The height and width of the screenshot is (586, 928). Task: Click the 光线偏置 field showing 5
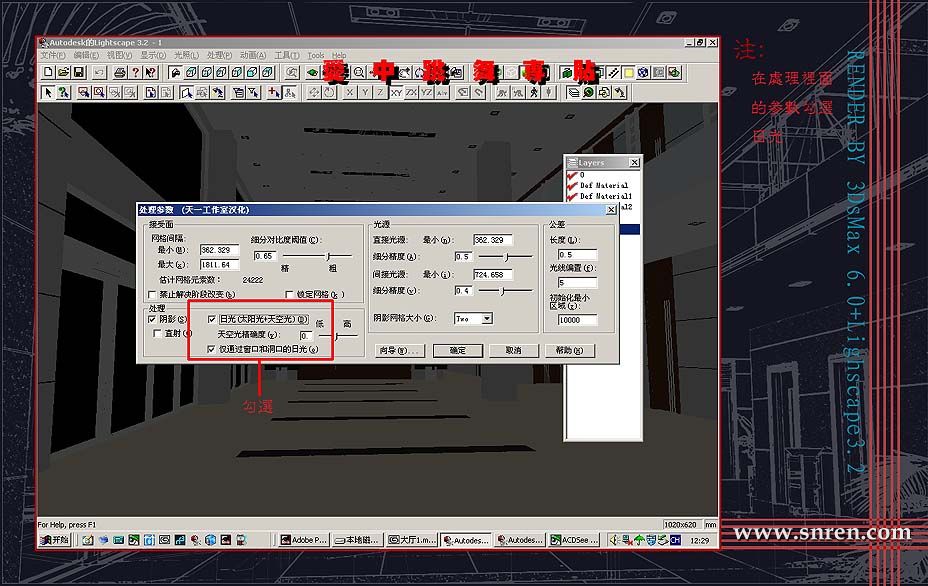point(578,282)
